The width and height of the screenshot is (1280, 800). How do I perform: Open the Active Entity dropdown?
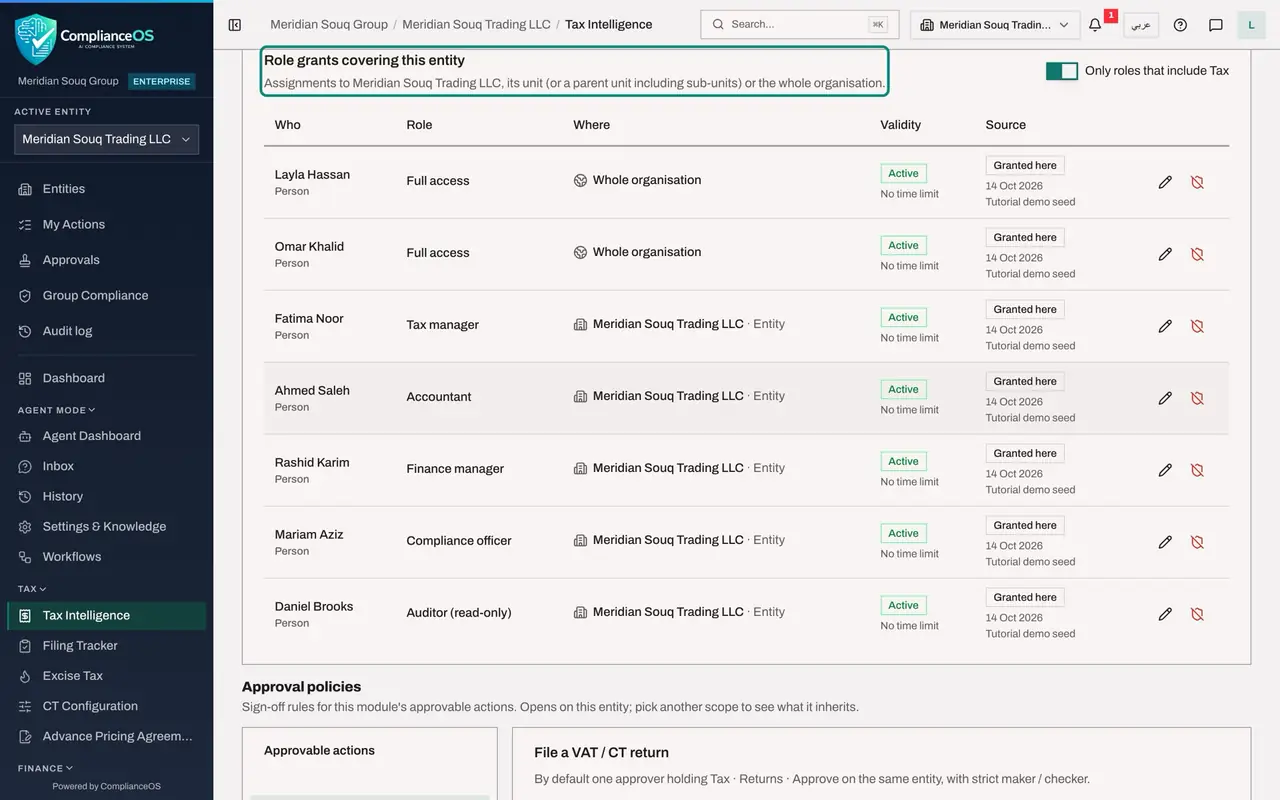pyautogui.click(x=106, y=139)
